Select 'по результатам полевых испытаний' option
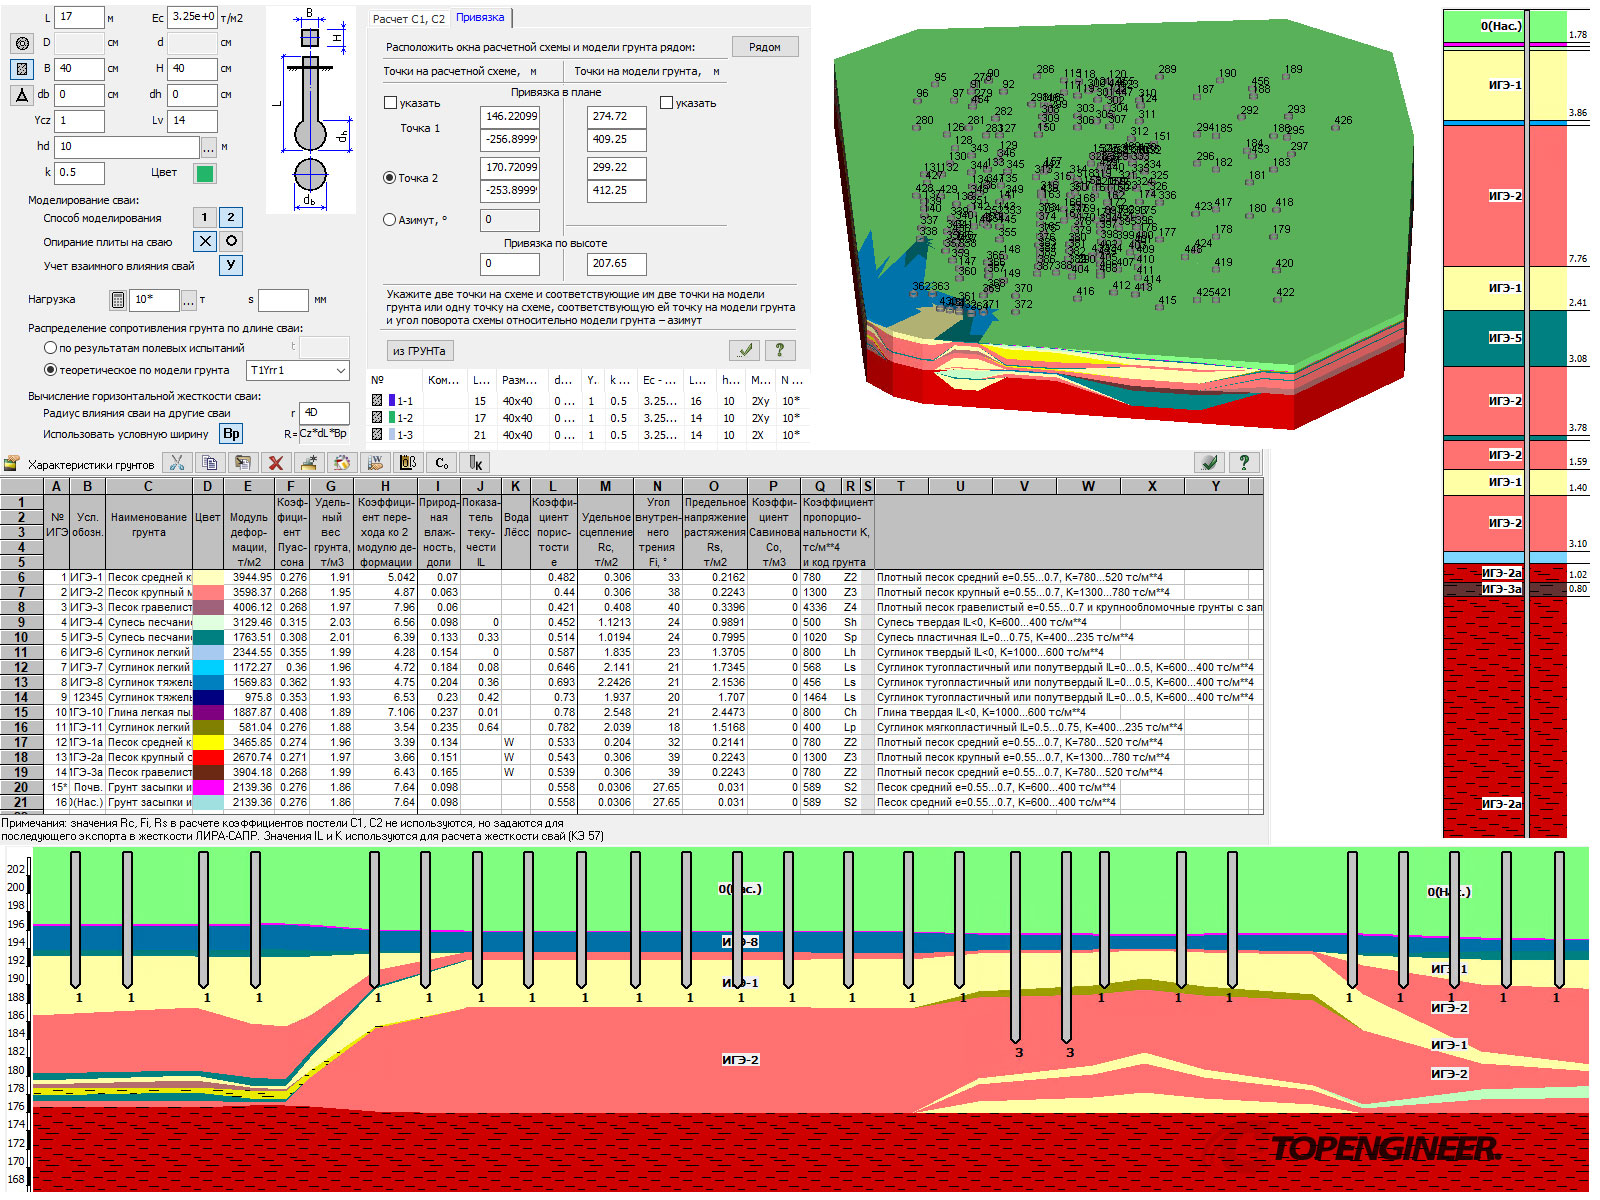The image size is (1600, 1200). tap(50, 348)
